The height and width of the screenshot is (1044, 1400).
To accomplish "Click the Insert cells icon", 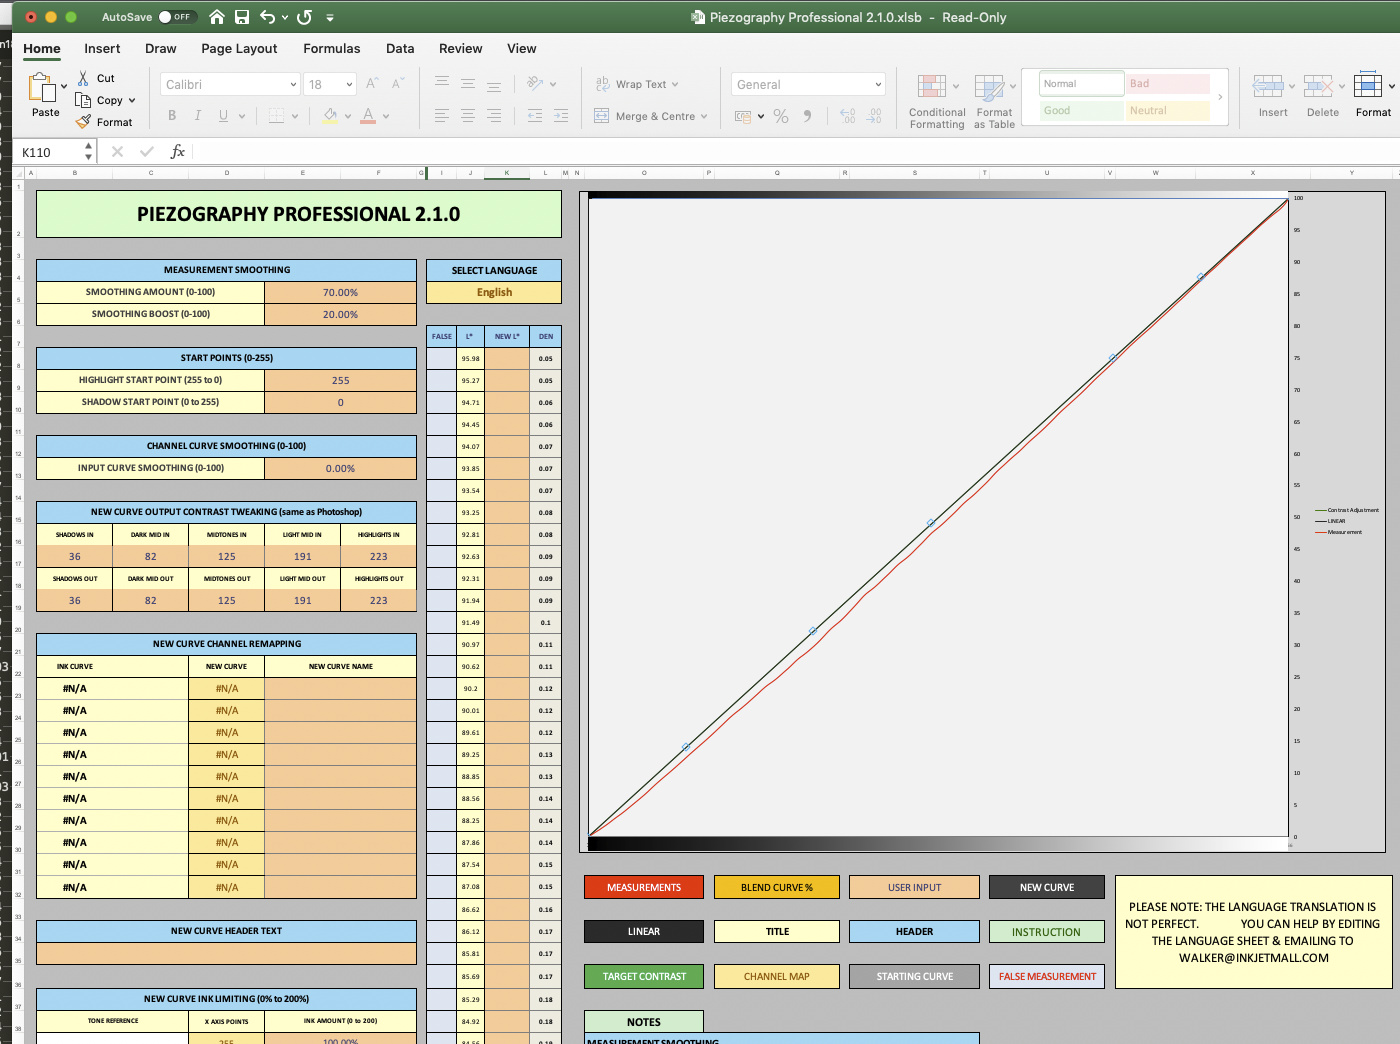I will 1268,86.
